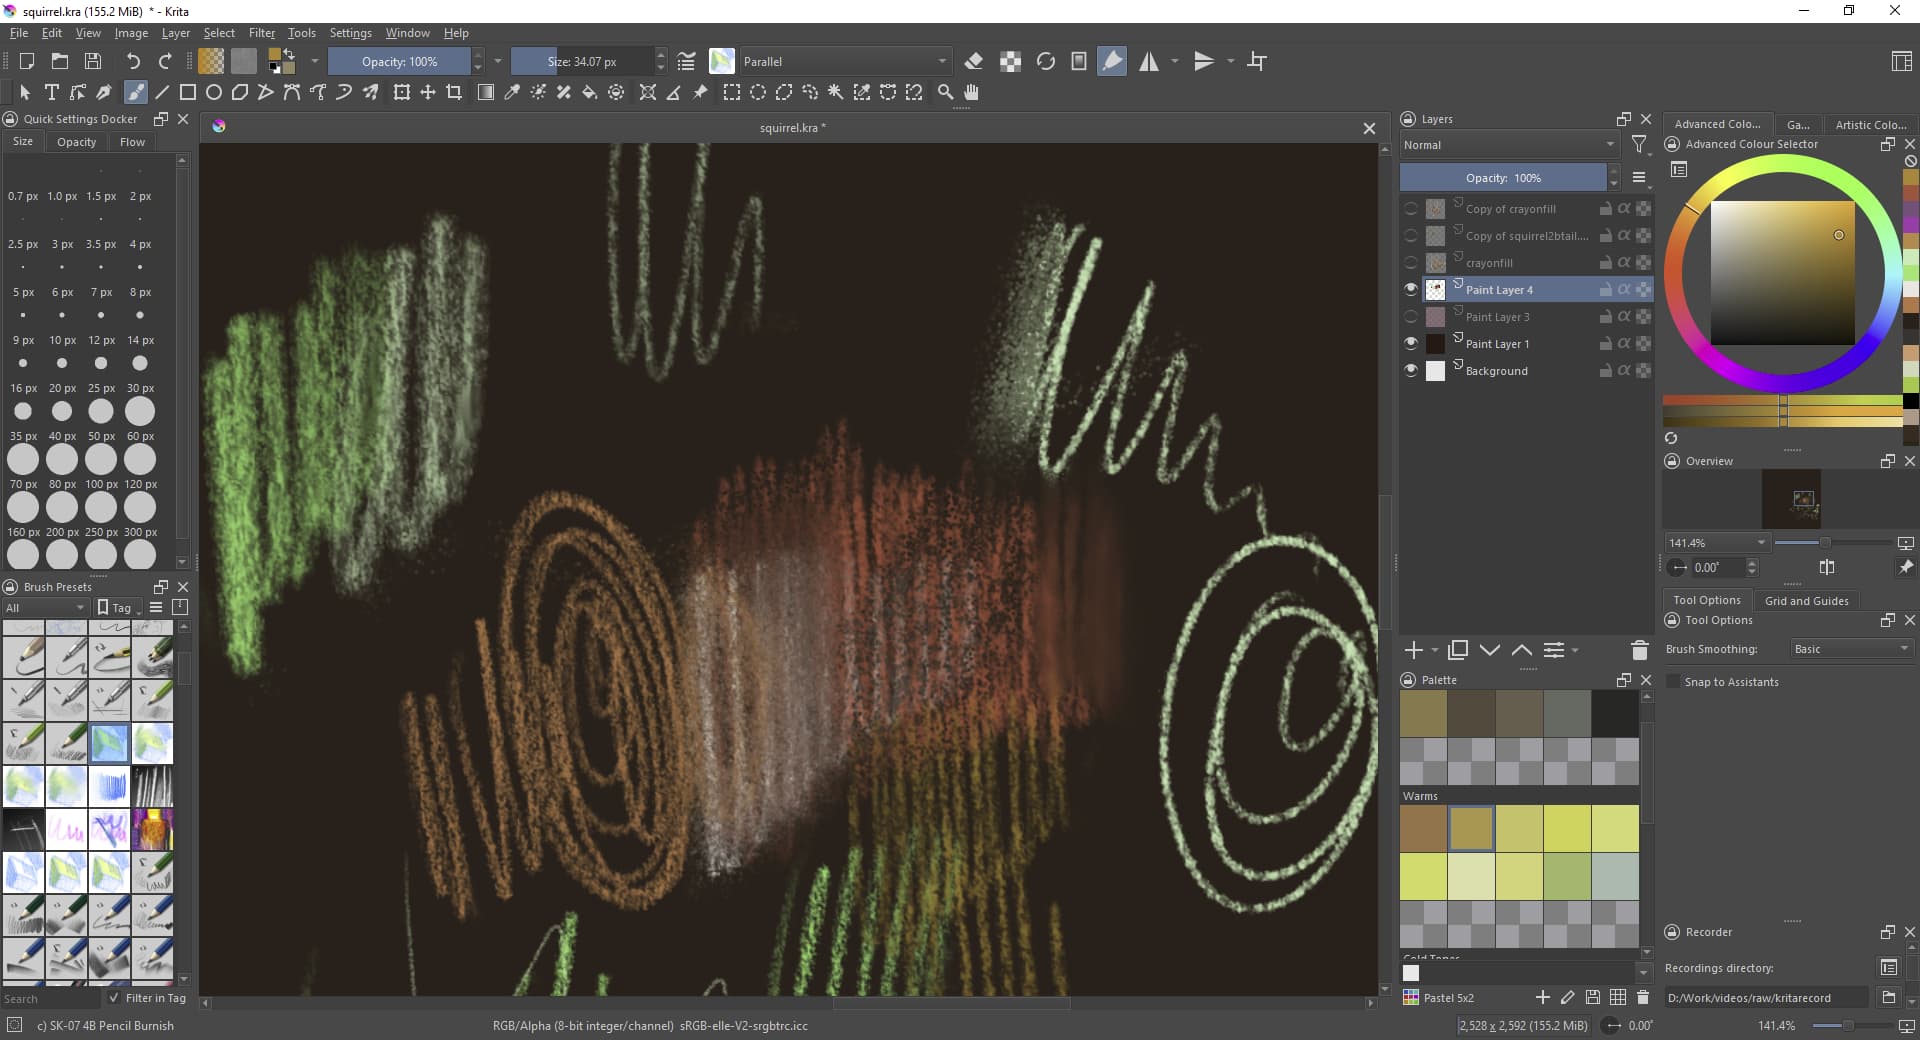The width and height of the screenshot is (1920, 1040).
Task: Select the Freehand Brush tool
Action: [x=135, y=92]
